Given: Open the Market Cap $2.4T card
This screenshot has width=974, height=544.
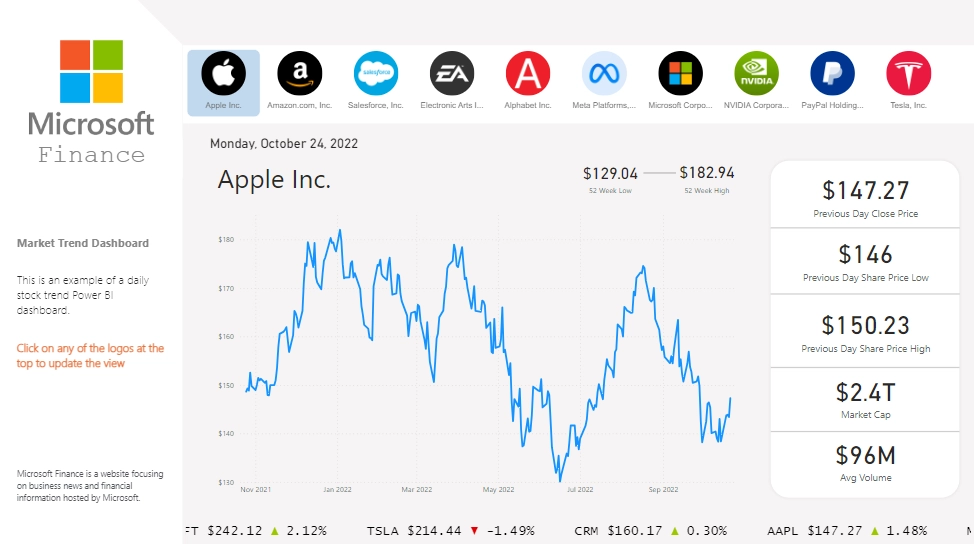Looking at the screenshot, I should point(865,399).
